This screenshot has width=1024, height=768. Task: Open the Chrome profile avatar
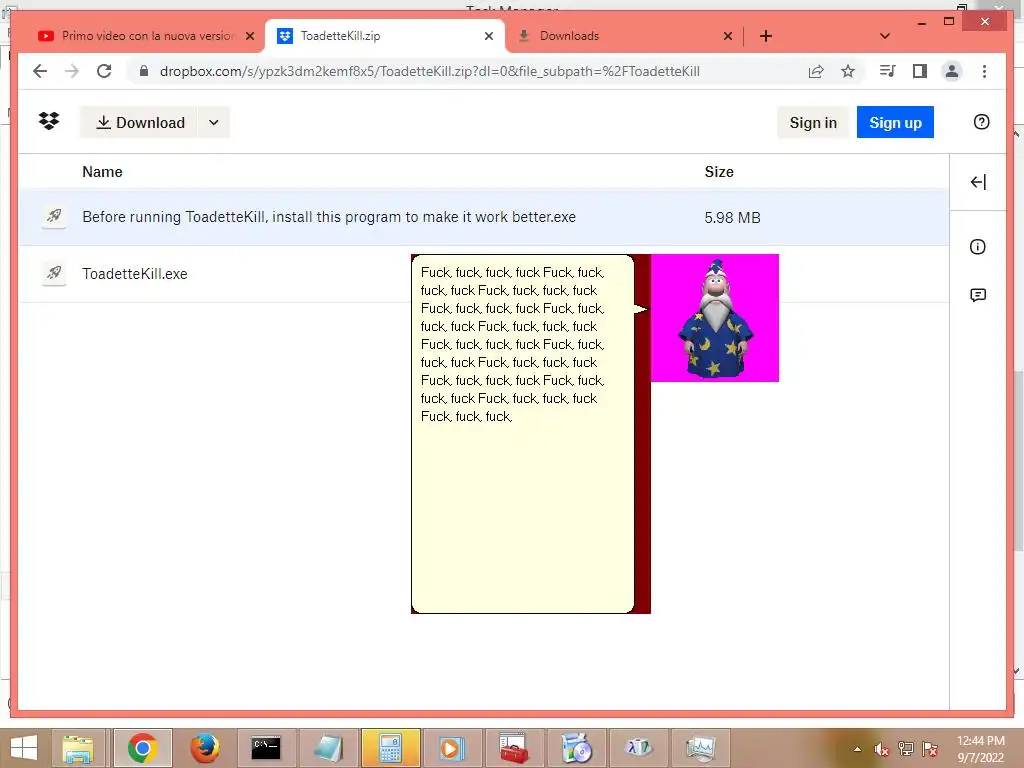click(952, 71)
